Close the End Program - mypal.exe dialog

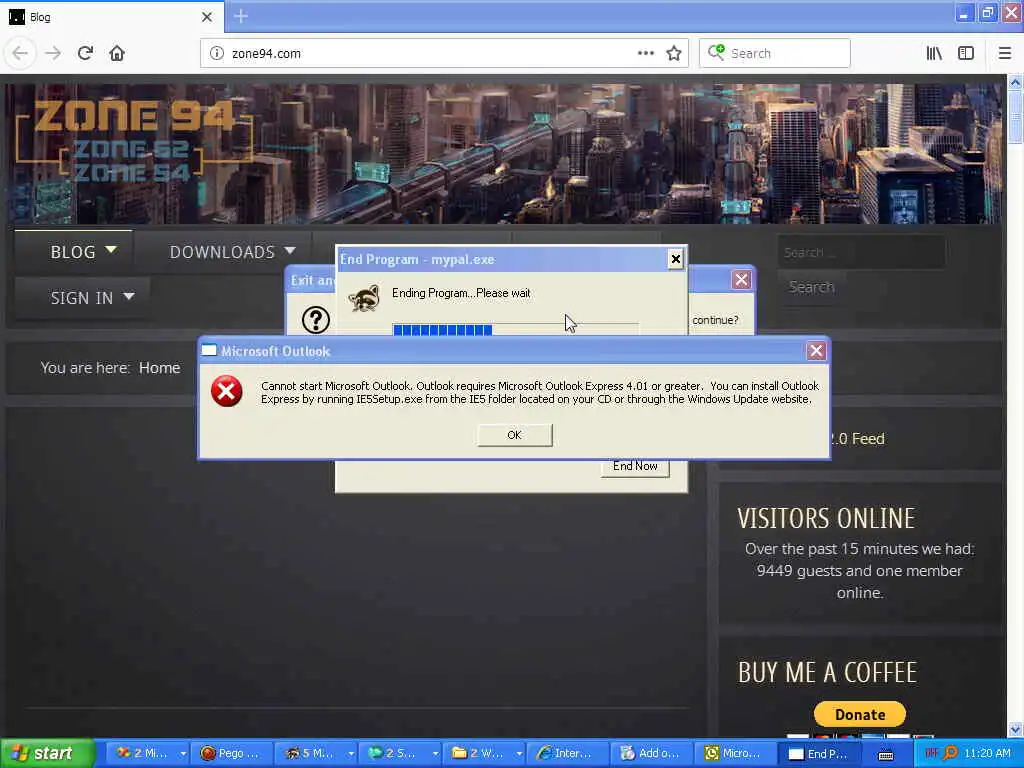pos(675,259)
